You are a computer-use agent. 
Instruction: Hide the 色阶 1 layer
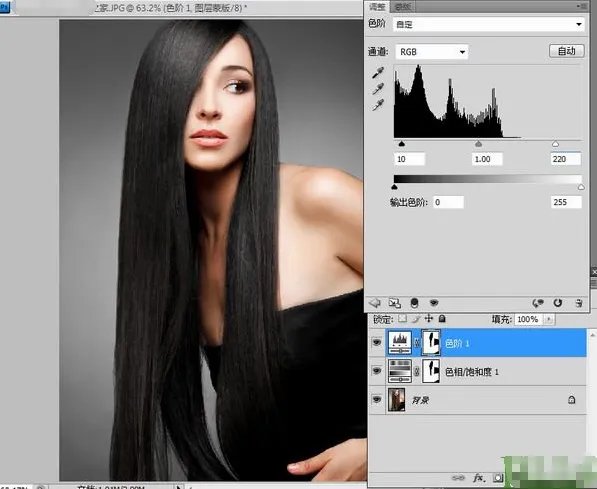(377, 342)
